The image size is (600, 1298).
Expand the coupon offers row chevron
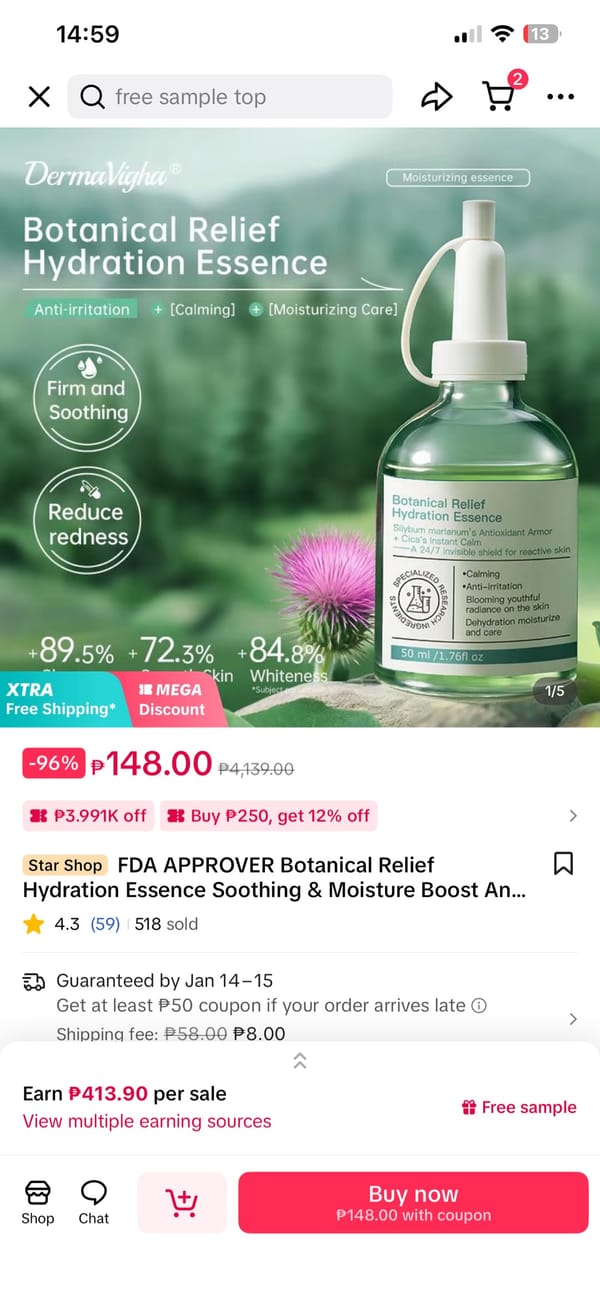click(x=573, y=816)
